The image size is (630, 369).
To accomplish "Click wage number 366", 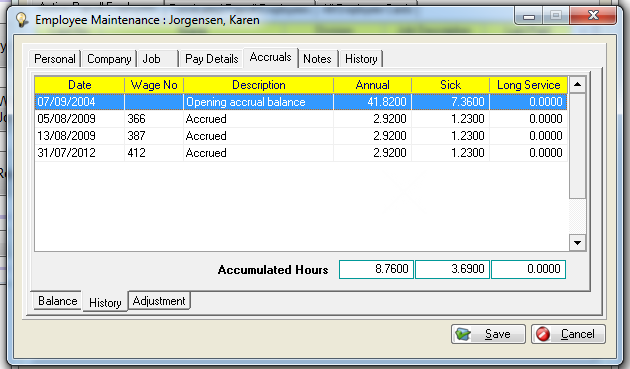I will (154, 119).
